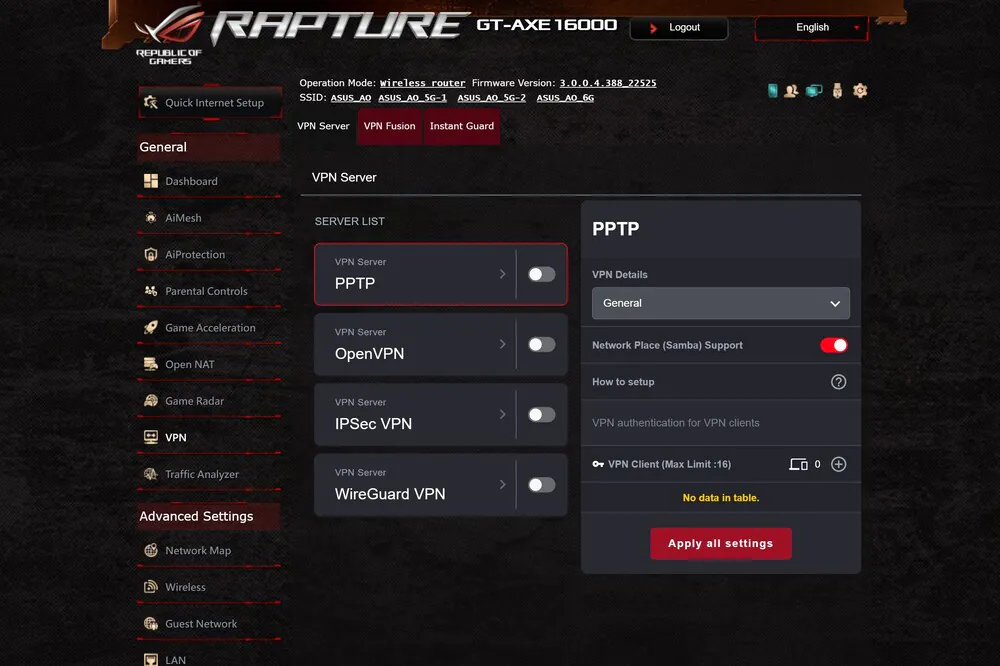Open the English language dropdown

811,27
